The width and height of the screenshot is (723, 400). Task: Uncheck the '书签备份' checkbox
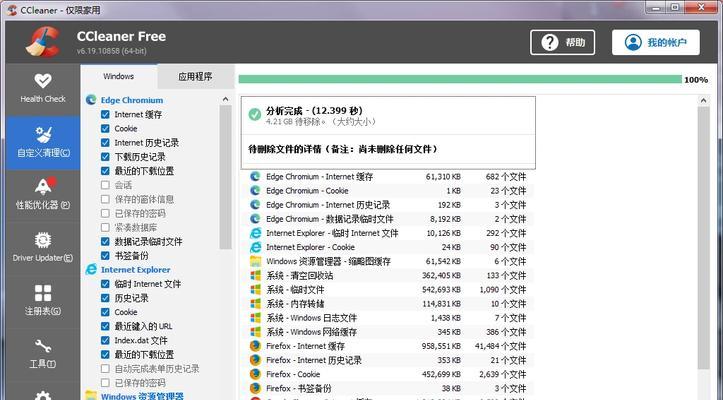[x=105, y=256]
